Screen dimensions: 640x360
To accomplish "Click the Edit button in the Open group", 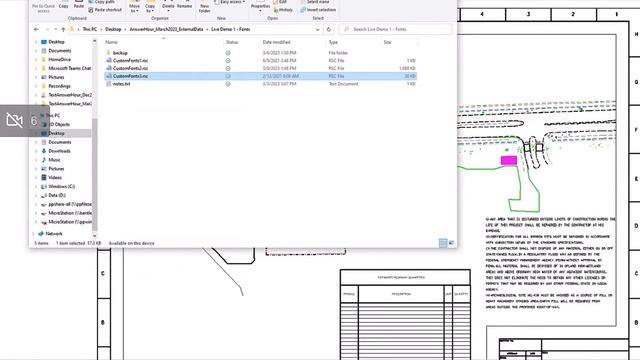I will [x=280, y=2].
